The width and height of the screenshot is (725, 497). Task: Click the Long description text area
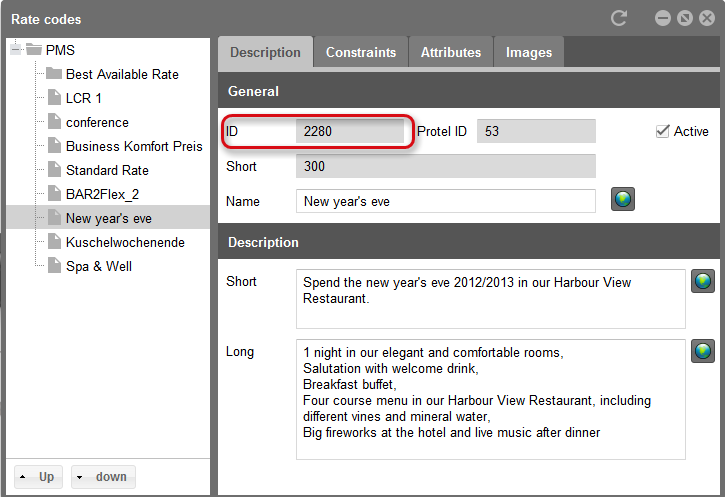pyautogui.click(x=490, y=398)
